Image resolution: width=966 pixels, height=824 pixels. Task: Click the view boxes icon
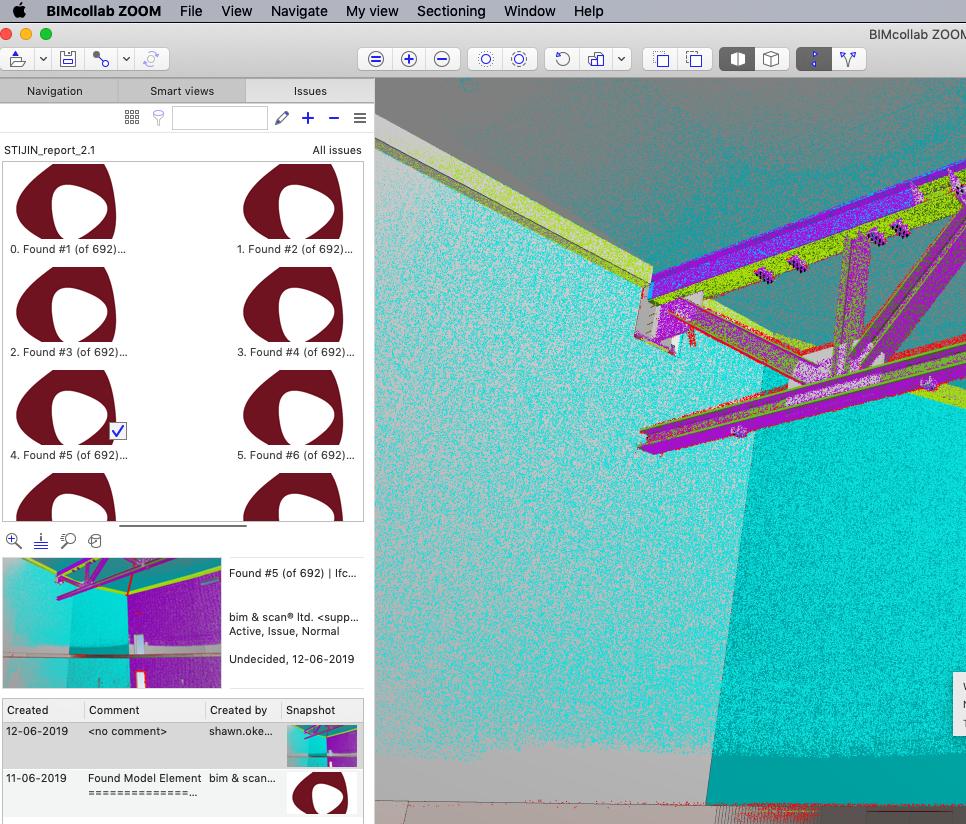pos(596,59)
